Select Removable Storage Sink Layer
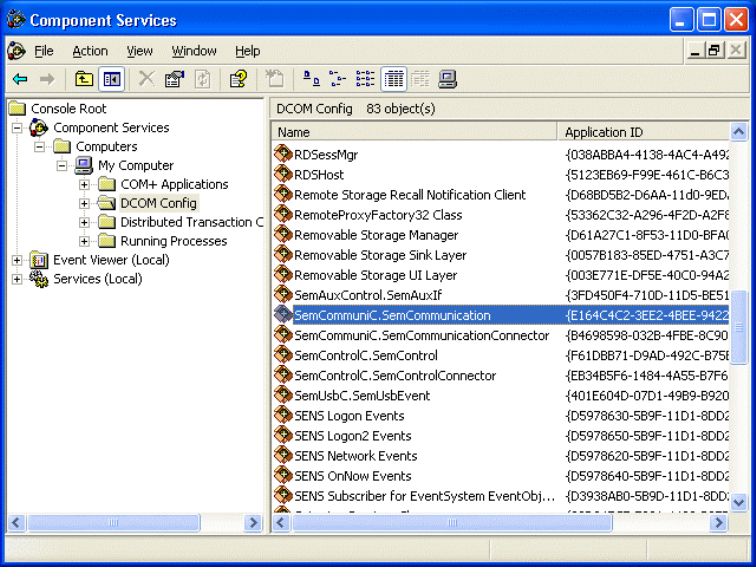 [x=380, y=255]
